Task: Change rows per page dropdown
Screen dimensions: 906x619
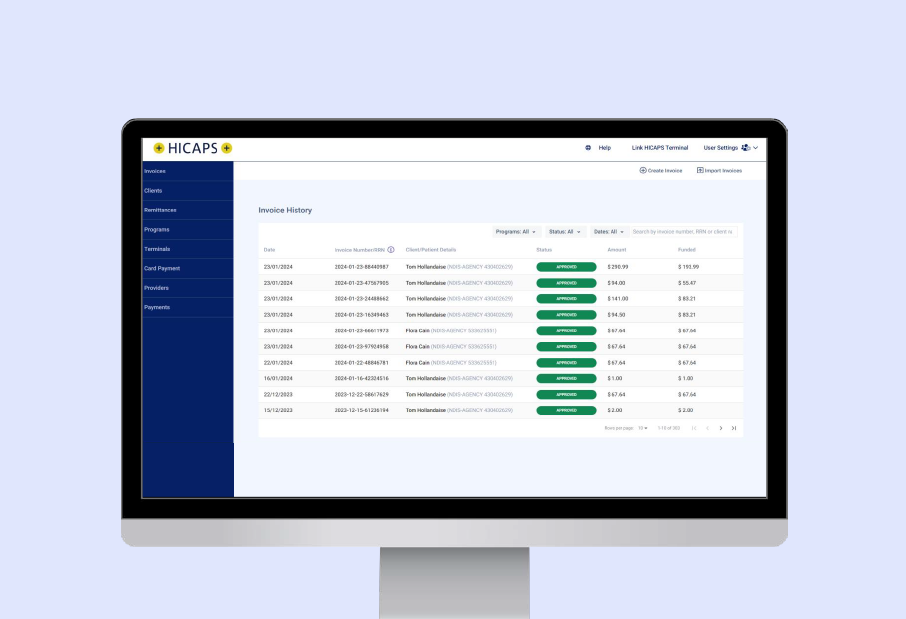Action: (x=643, y=428)
